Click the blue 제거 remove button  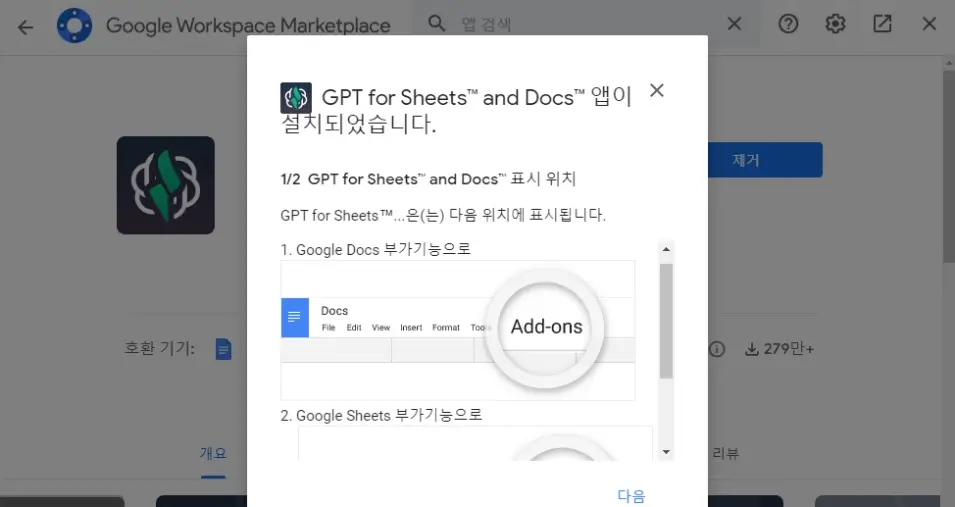coord(765,160)
